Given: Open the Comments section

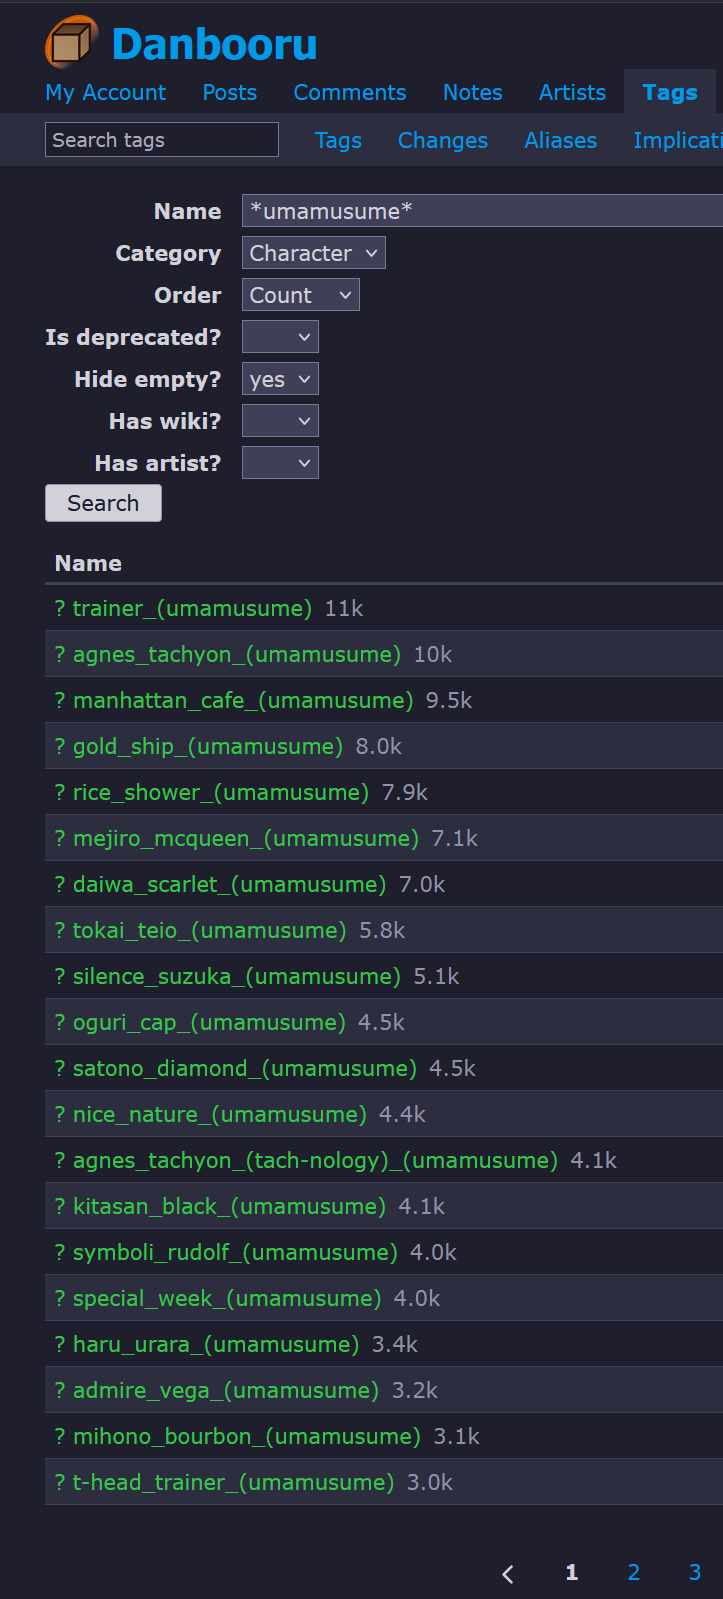Looking at the screenshot, I should [350, 92].
